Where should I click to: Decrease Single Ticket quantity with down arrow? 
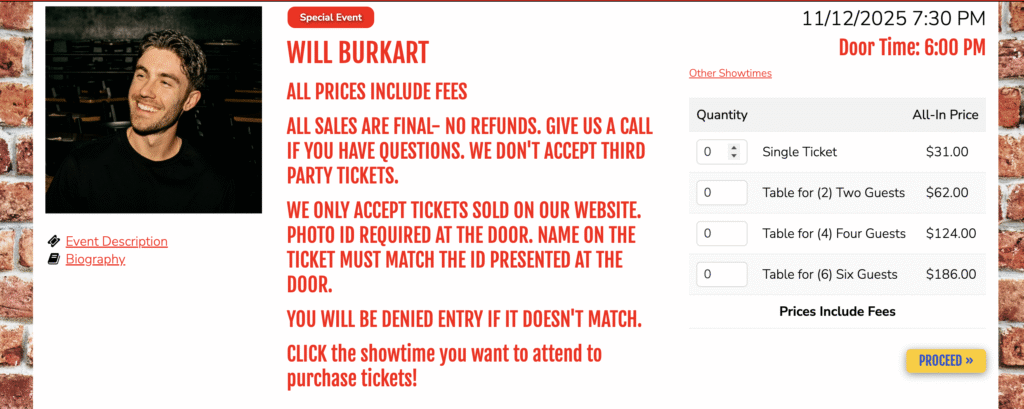point(735,156)
